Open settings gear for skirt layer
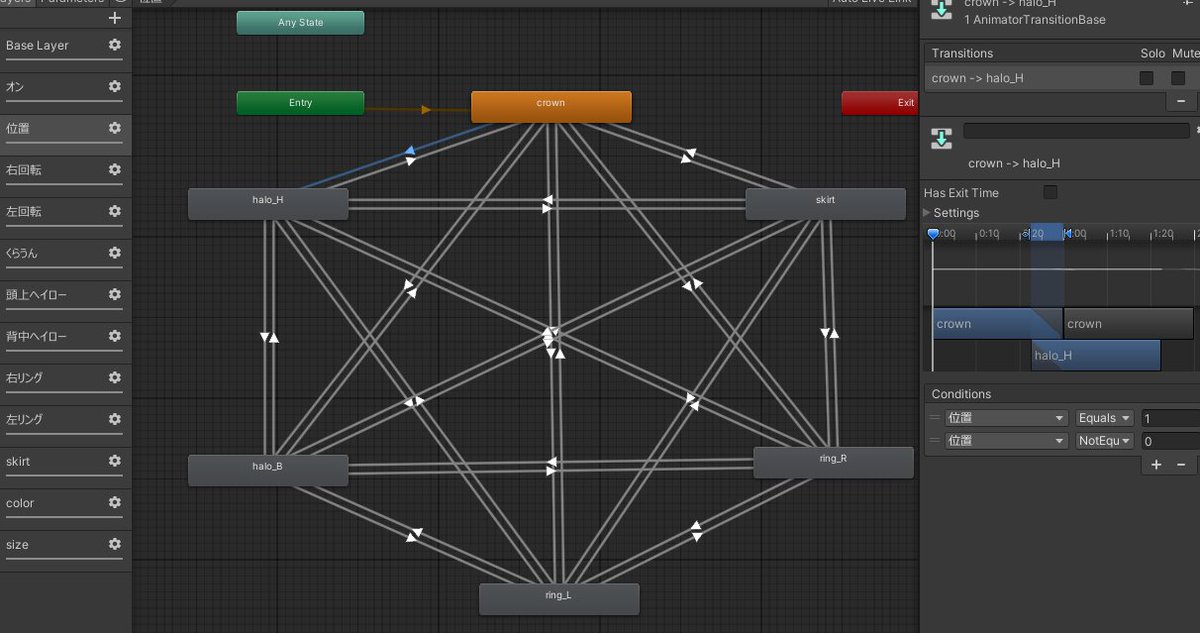Screen dimensions: 1200x633 115,461
